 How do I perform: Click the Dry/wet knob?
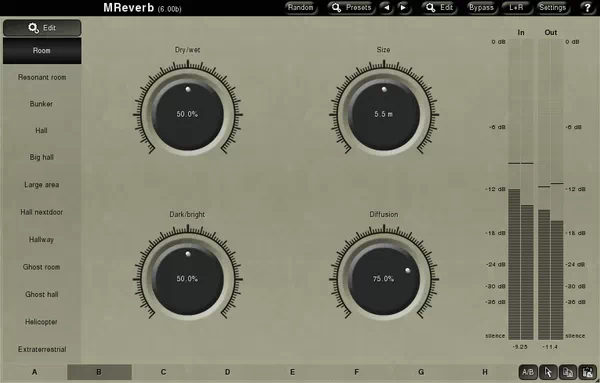tap(188, 114)
